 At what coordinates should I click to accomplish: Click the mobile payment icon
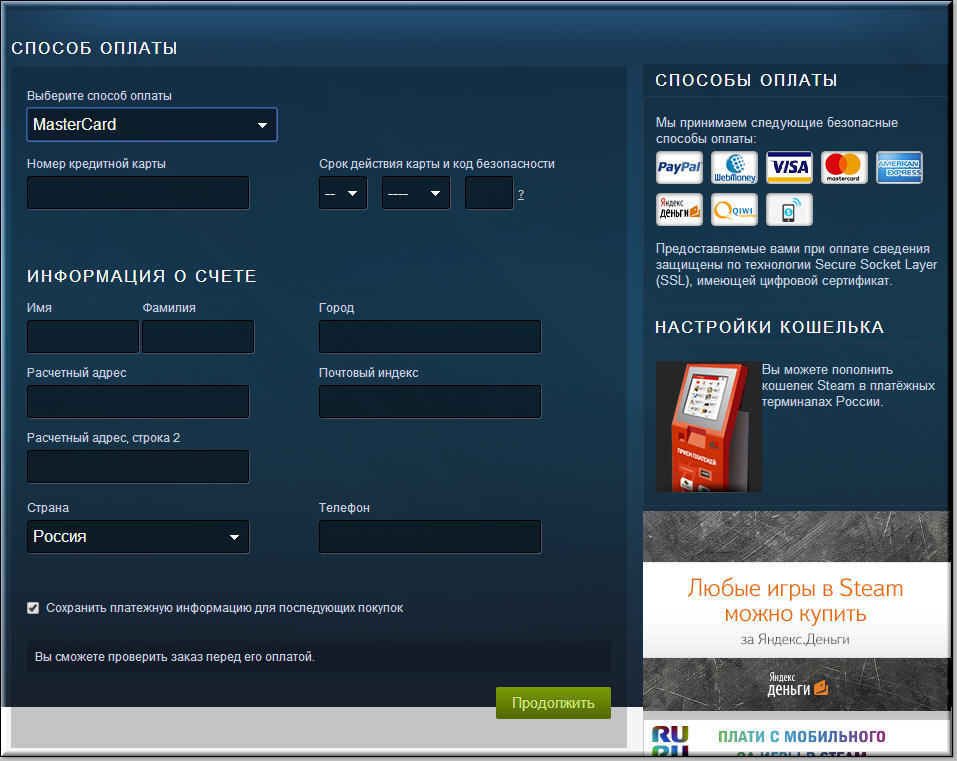tap(789, 210)
